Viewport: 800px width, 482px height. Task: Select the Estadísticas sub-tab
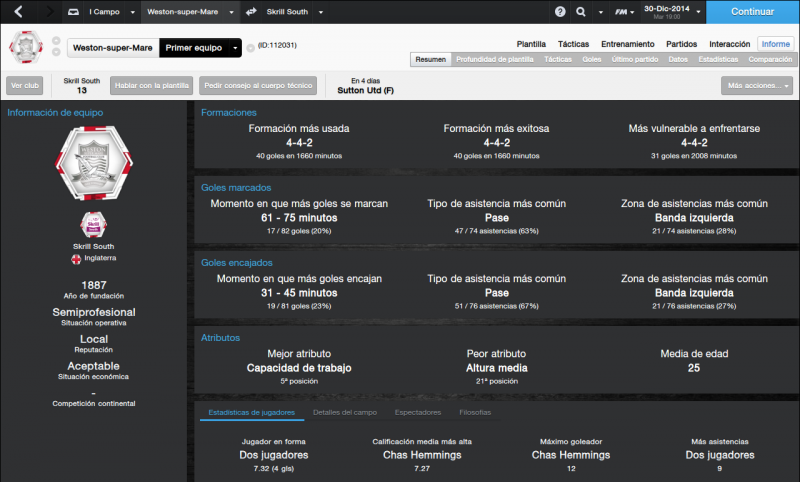(718, 59)
